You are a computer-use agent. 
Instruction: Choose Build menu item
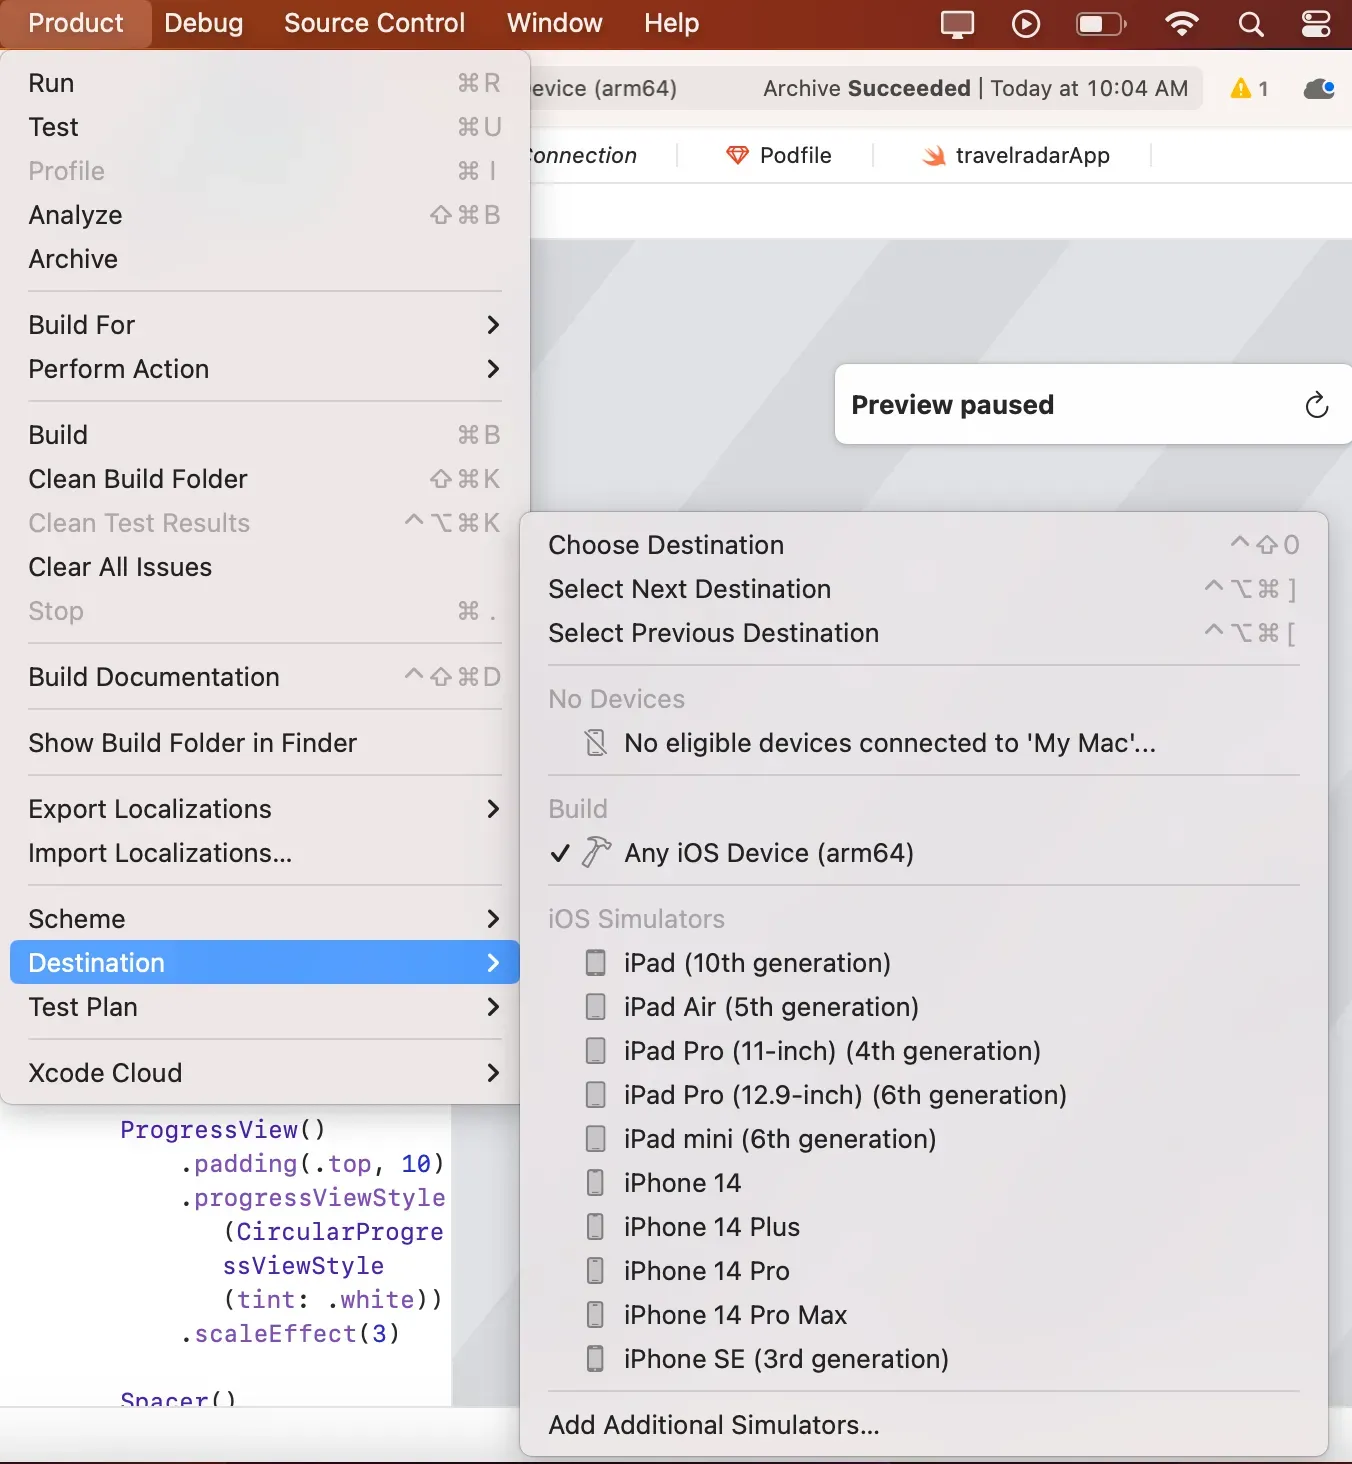point(265,434)
